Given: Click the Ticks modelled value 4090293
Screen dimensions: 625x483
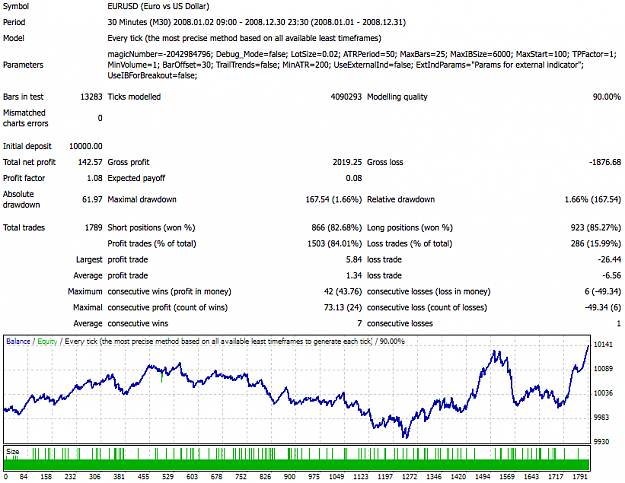Looking at the screenshot, I should [346, 97].
